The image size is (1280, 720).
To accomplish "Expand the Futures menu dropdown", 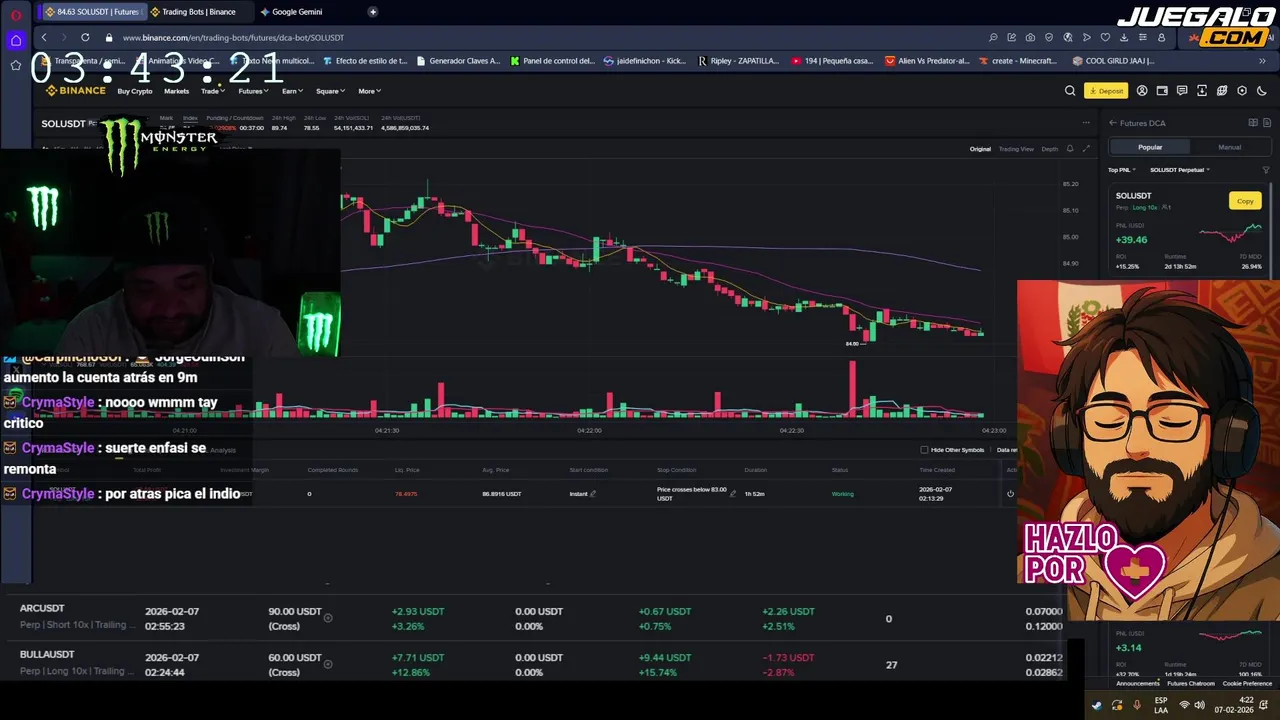I will point(253,91).
